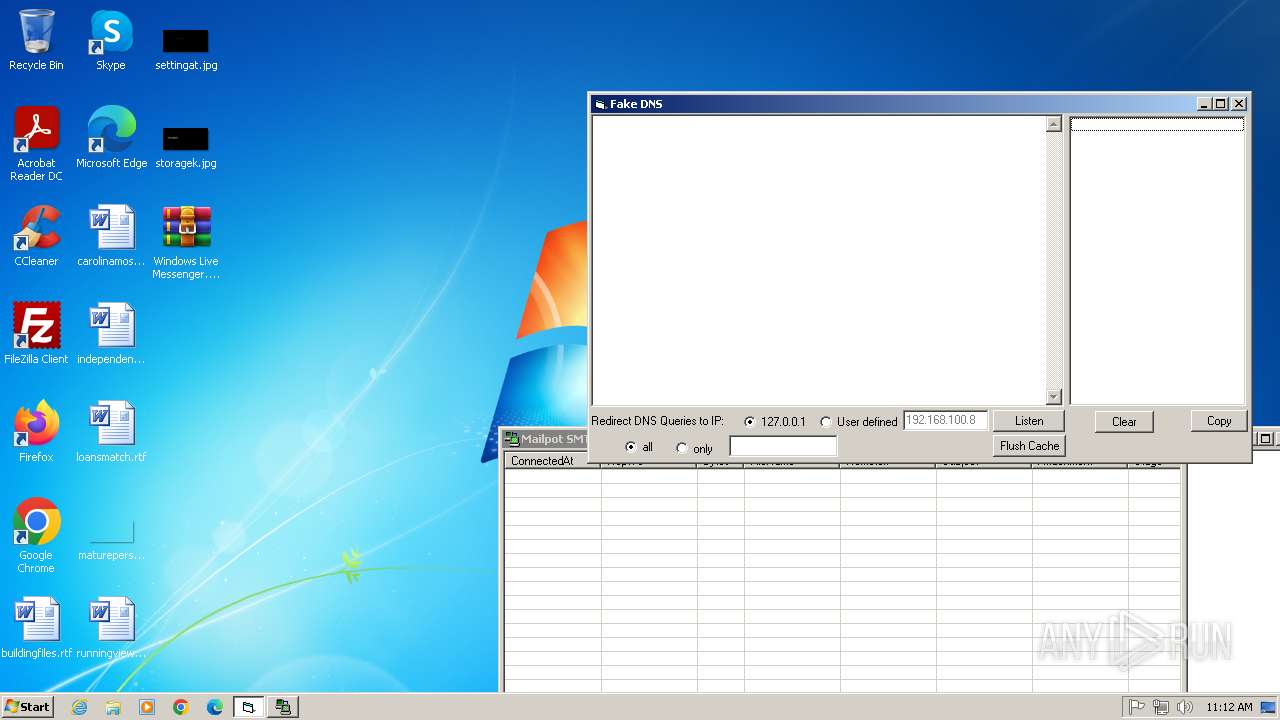
Task: Select the independen document icon
Action: (111, 334)
